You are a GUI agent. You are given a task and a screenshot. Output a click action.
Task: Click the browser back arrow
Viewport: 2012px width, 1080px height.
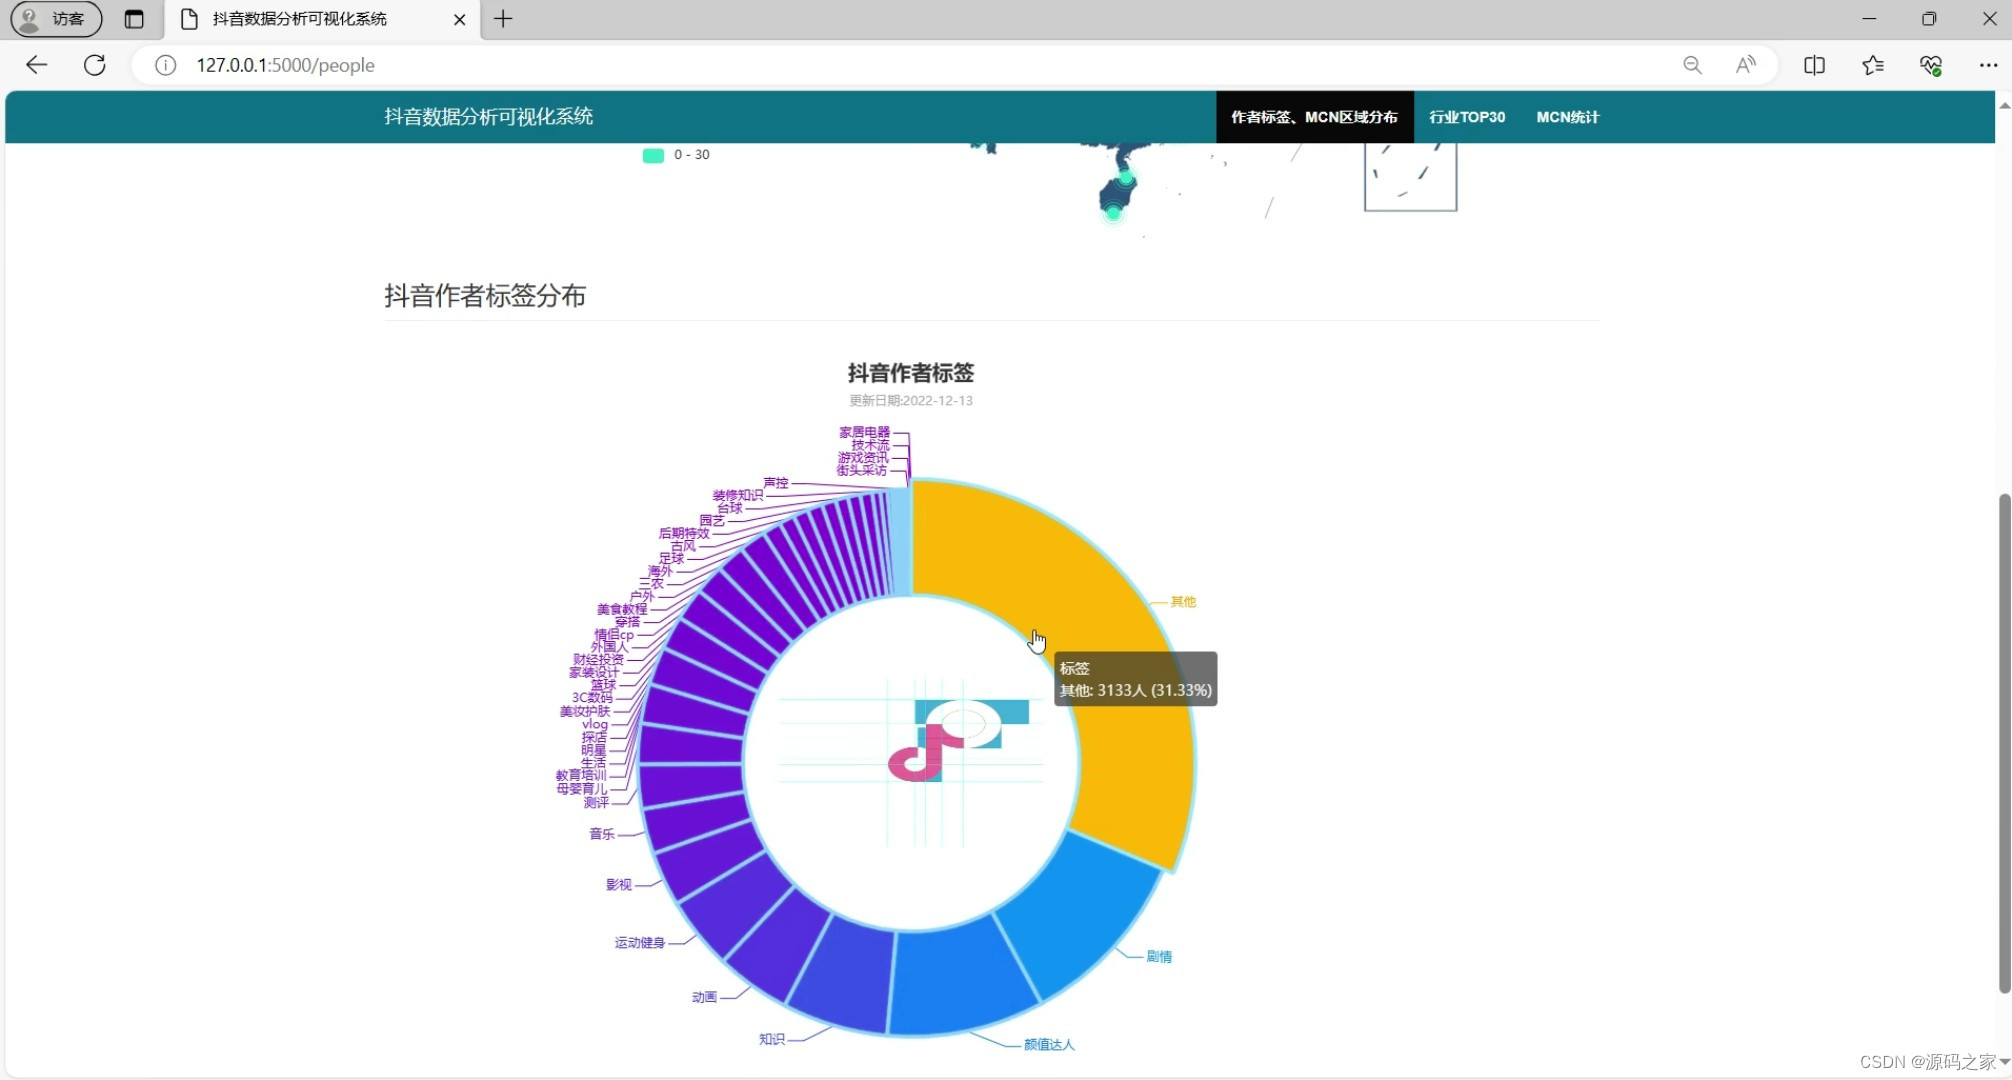pyautogui.click(x=37, y=65)
